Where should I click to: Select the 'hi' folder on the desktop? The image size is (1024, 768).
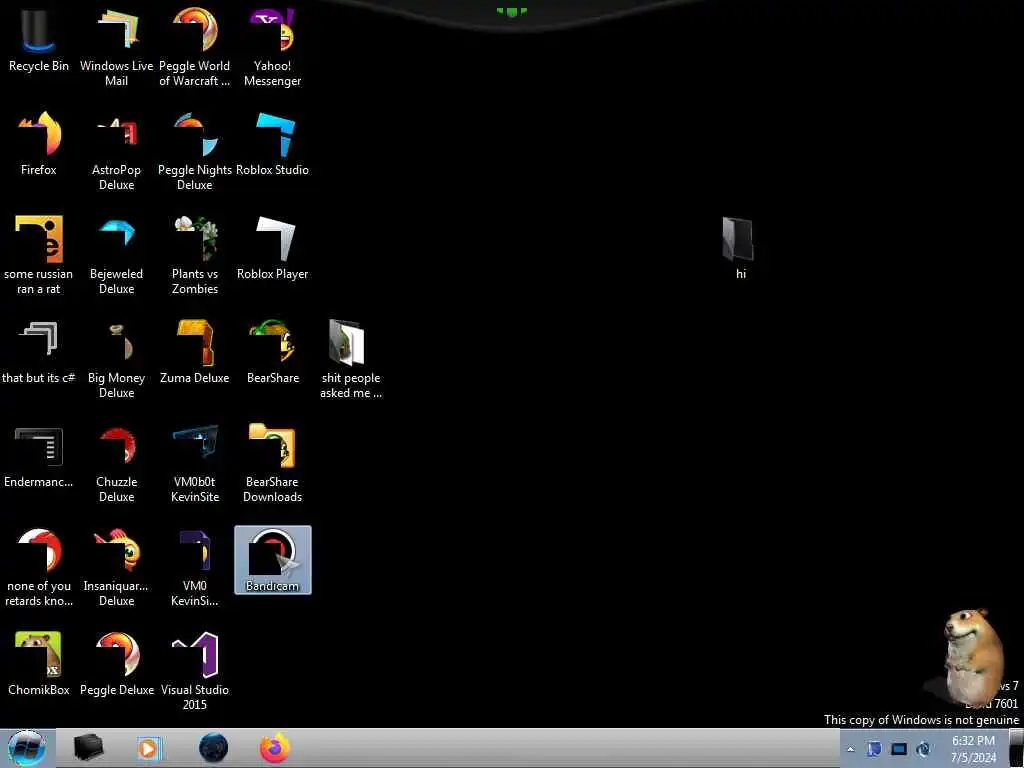point(741,248)
